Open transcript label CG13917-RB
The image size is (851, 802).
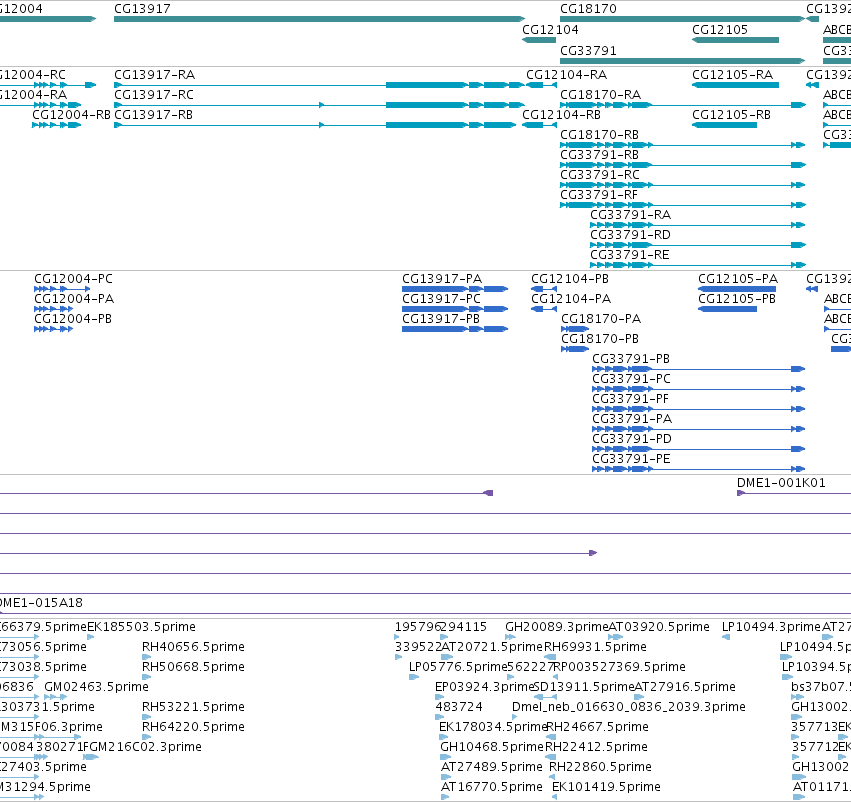pos(154,115)
